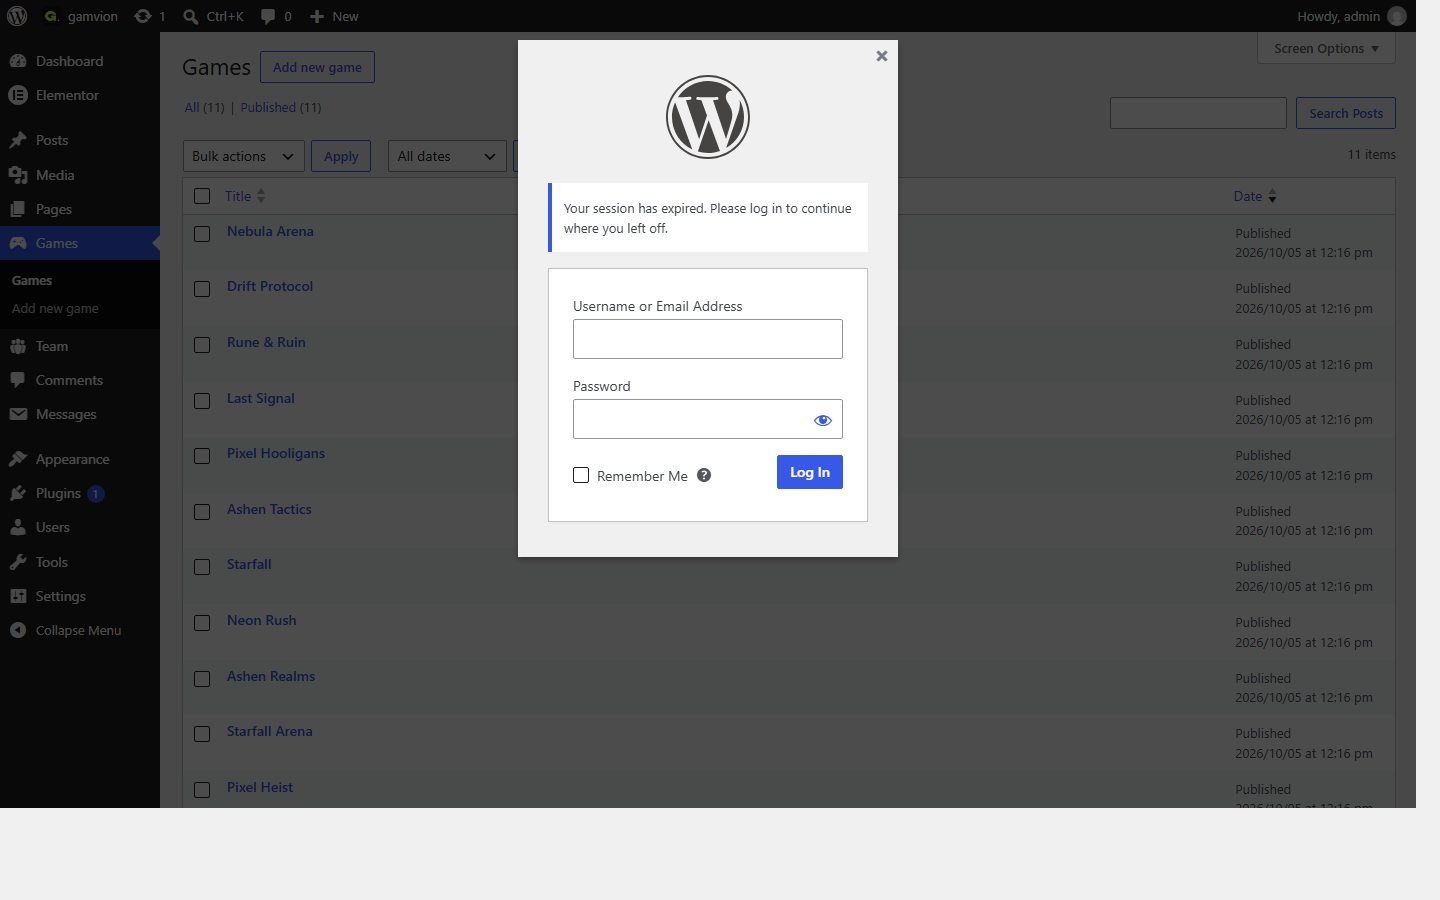This screenshot has width=1440, height=900.
Task: Click the Tools wrench menu item
Action: coord(80,562)
